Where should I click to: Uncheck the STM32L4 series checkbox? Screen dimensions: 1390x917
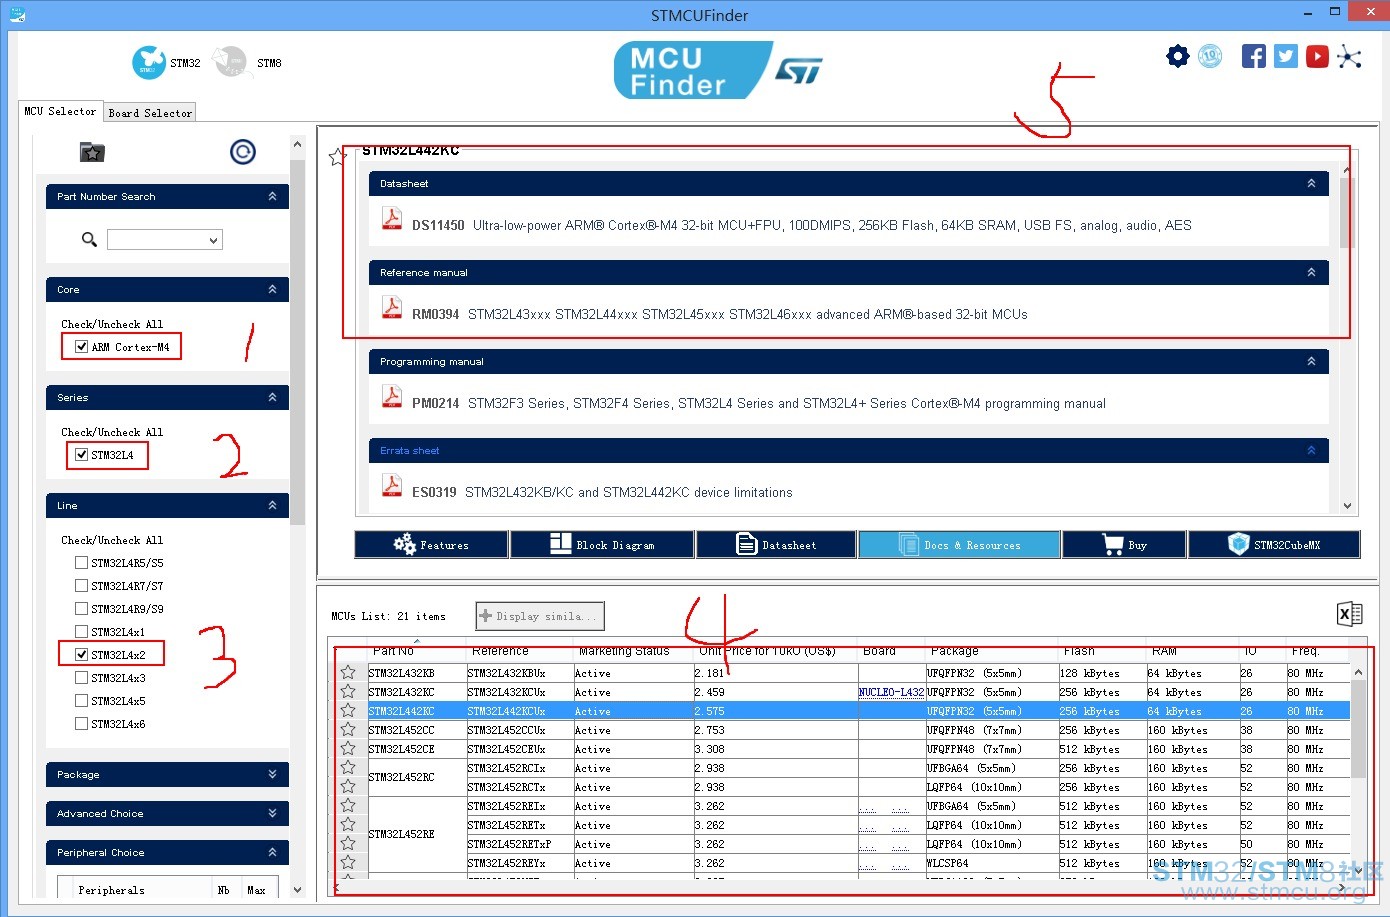pyautogui.click(x=82, y=455)
